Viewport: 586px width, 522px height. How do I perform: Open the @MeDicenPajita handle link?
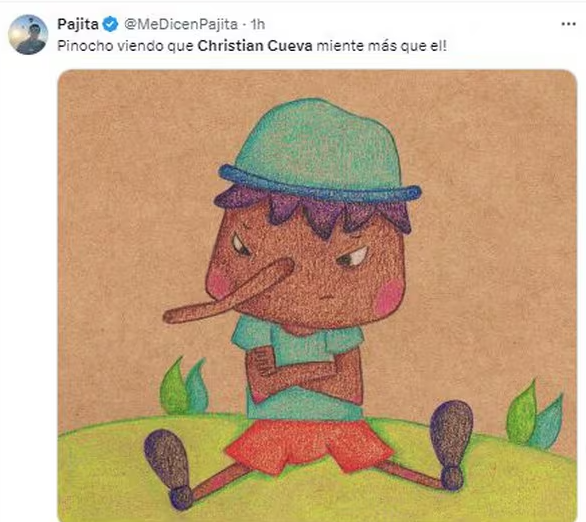point(181,25)
